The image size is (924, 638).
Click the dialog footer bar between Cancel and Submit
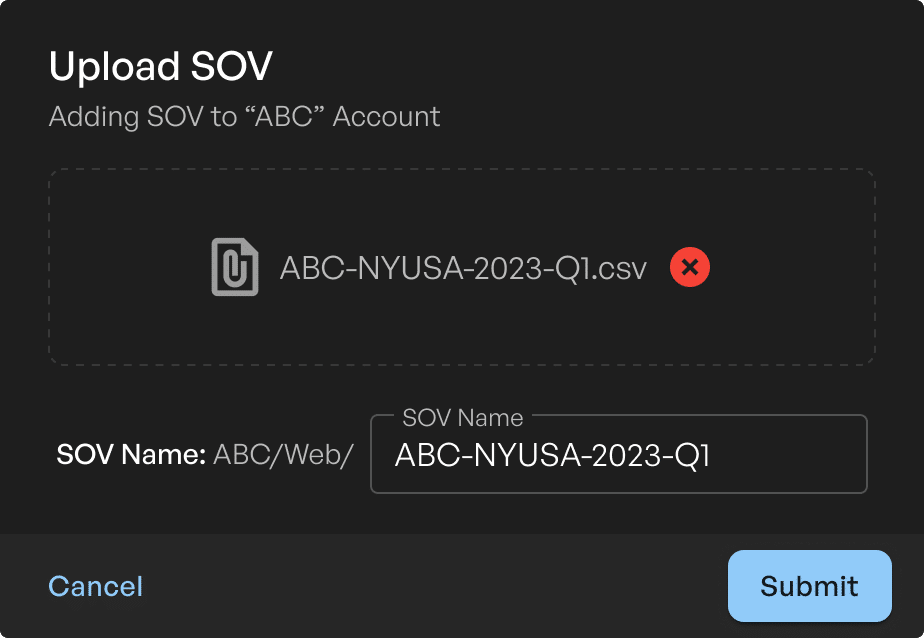pos(436,586)
